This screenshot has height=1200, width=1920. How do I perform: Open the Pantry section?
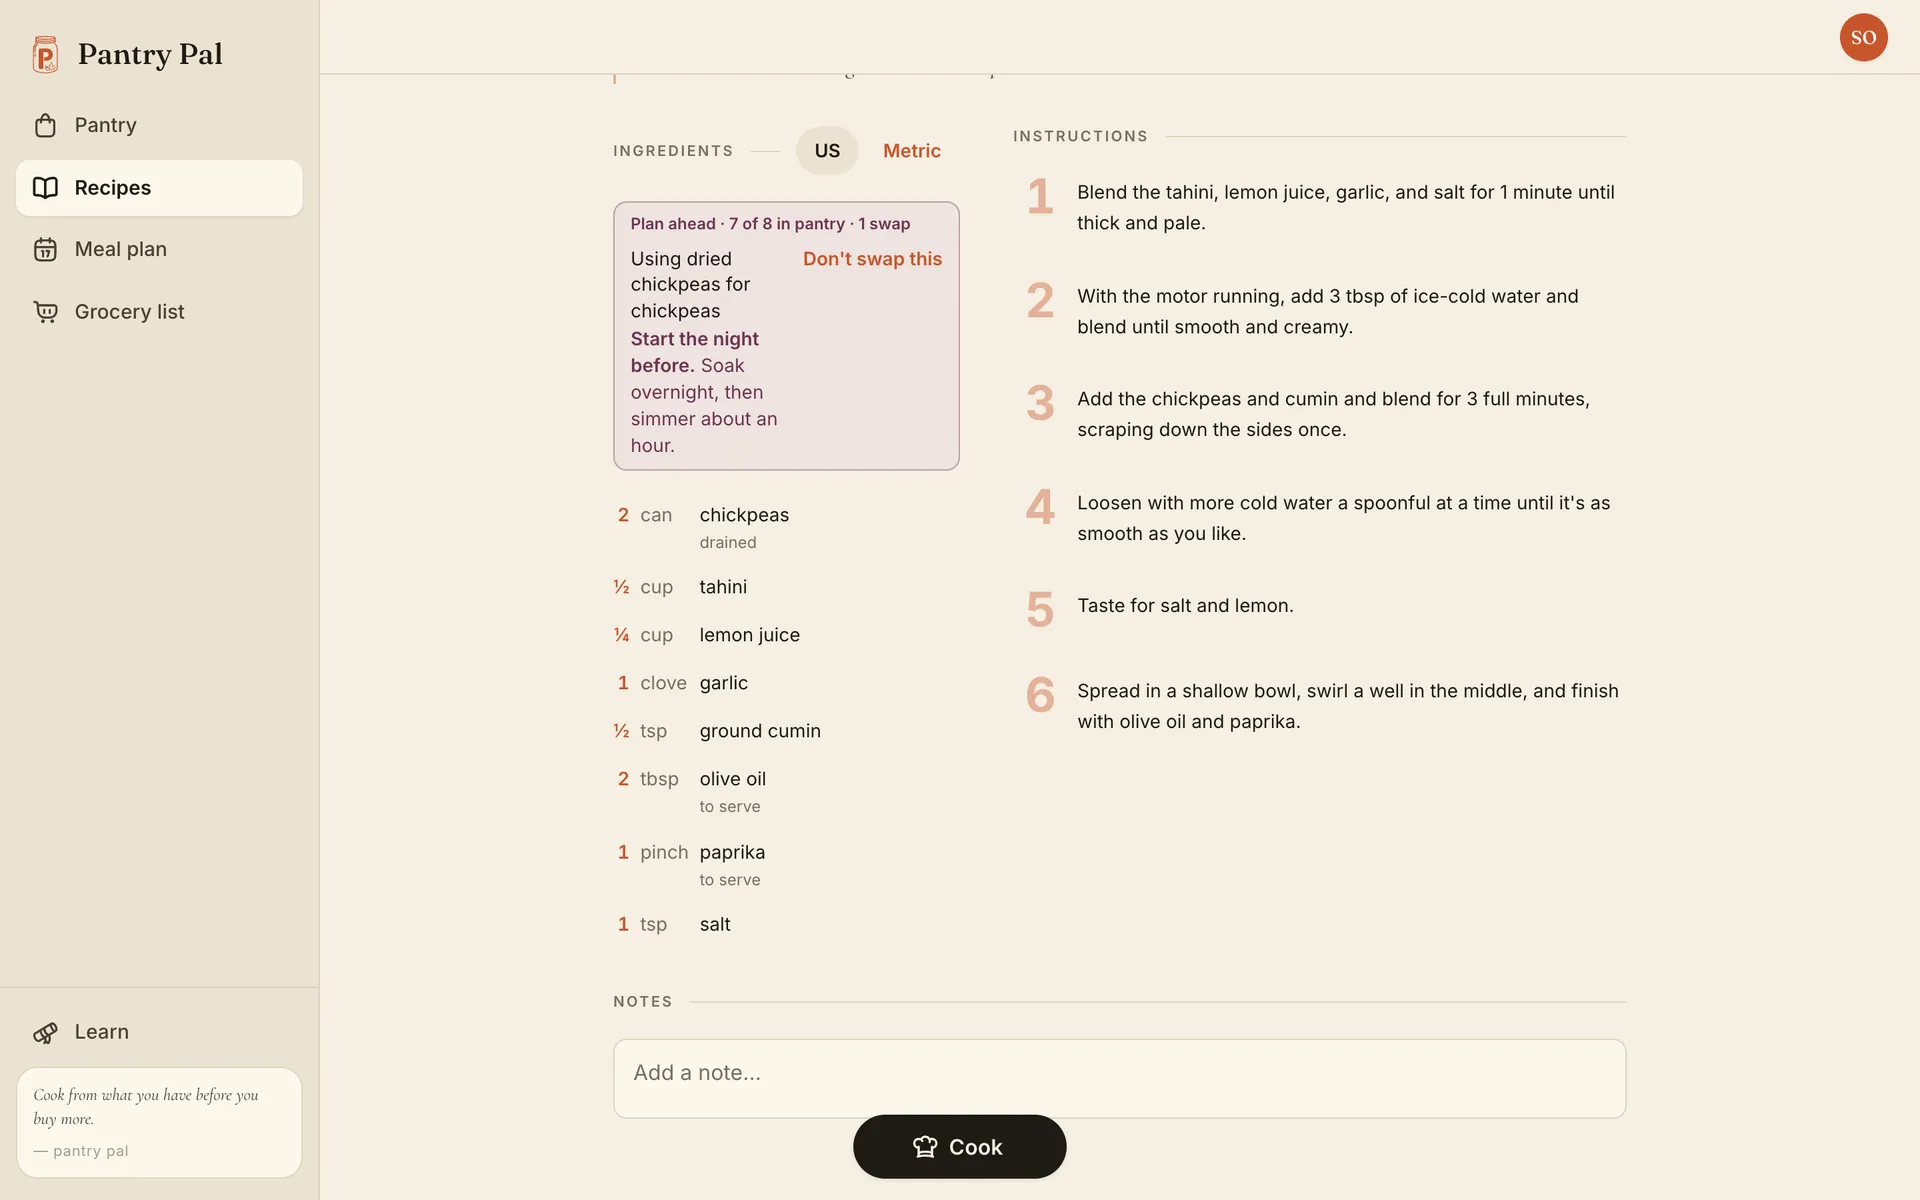pyautogui.click(x=159, y=125)
